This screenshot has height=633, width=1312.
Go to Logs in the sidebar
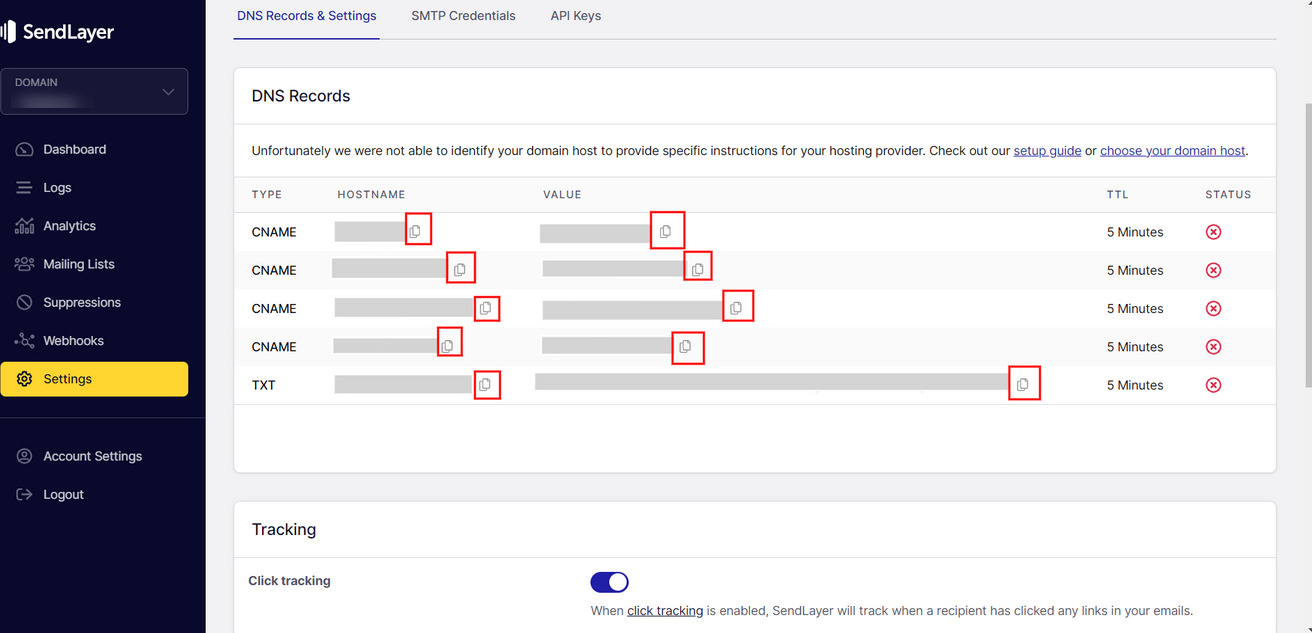94,187
